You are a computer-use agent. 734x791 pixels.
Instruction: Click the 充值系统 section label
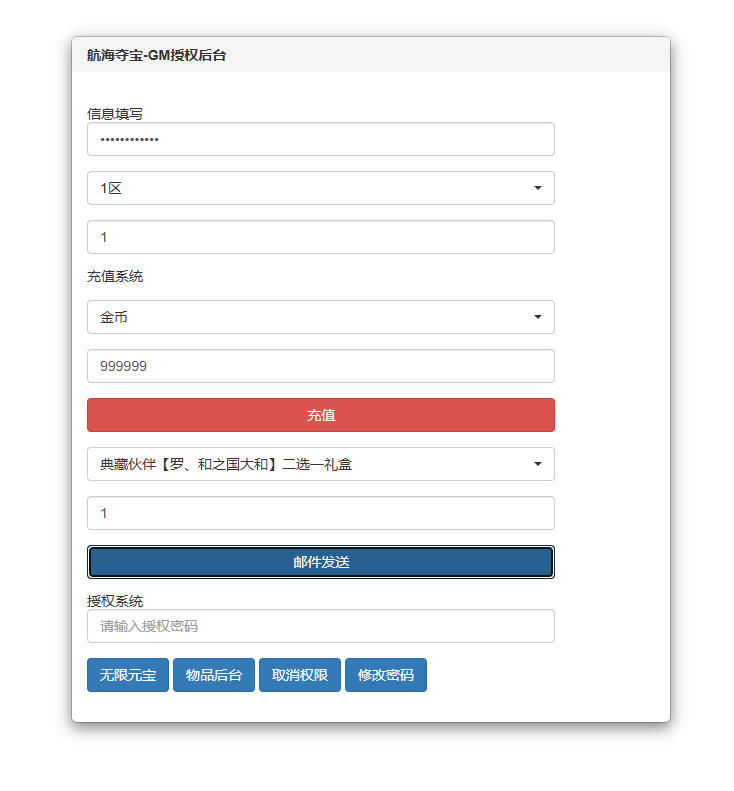(x=115, y=276)
